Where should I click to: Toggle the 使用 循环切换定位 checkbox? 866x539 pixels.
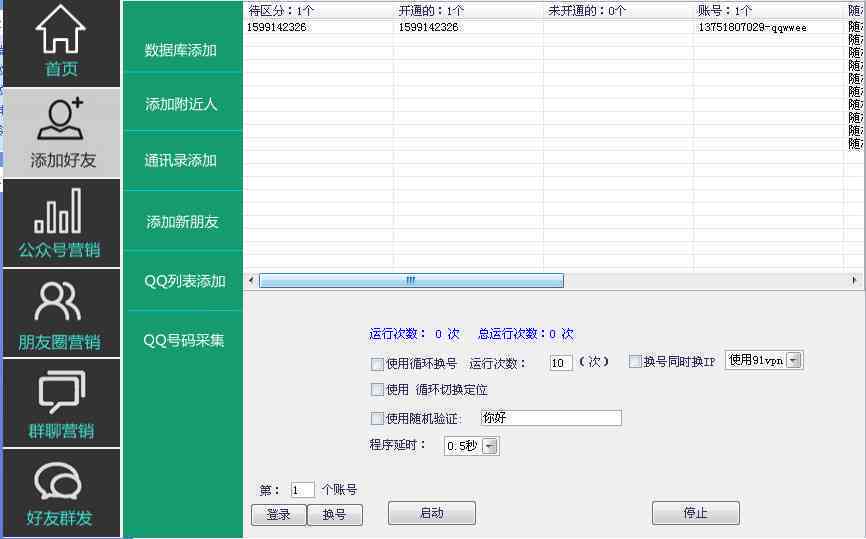[x=377, y=390]
